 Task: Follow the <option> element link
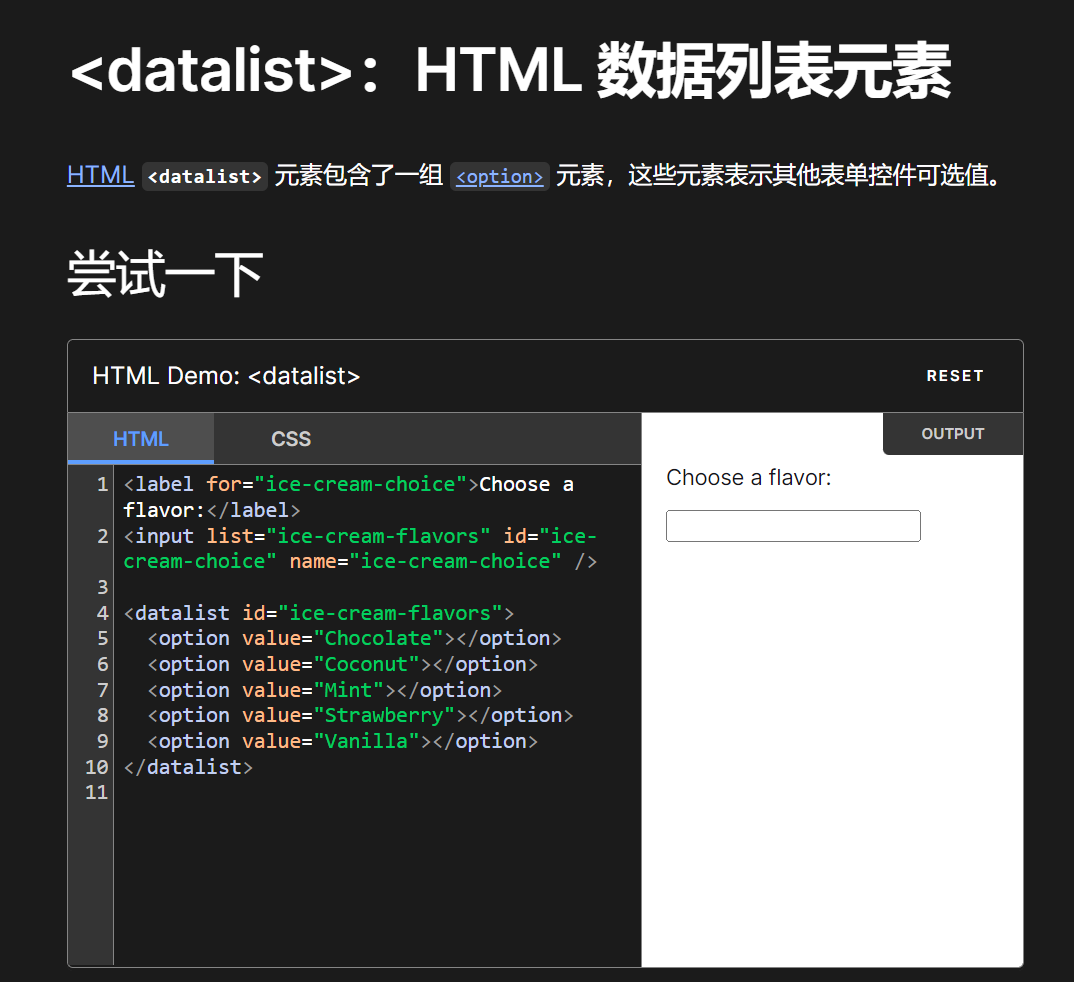[x=499, y=177]
